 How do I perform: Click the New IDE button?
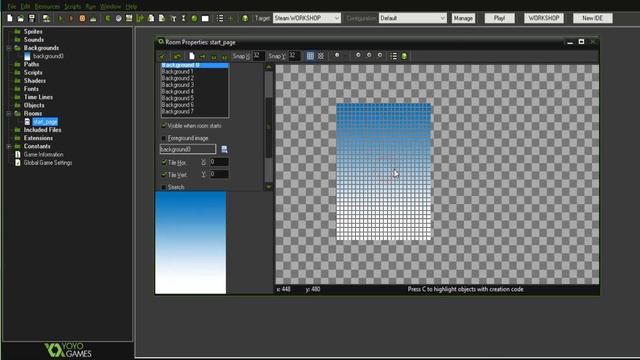[x=593, y=18]
